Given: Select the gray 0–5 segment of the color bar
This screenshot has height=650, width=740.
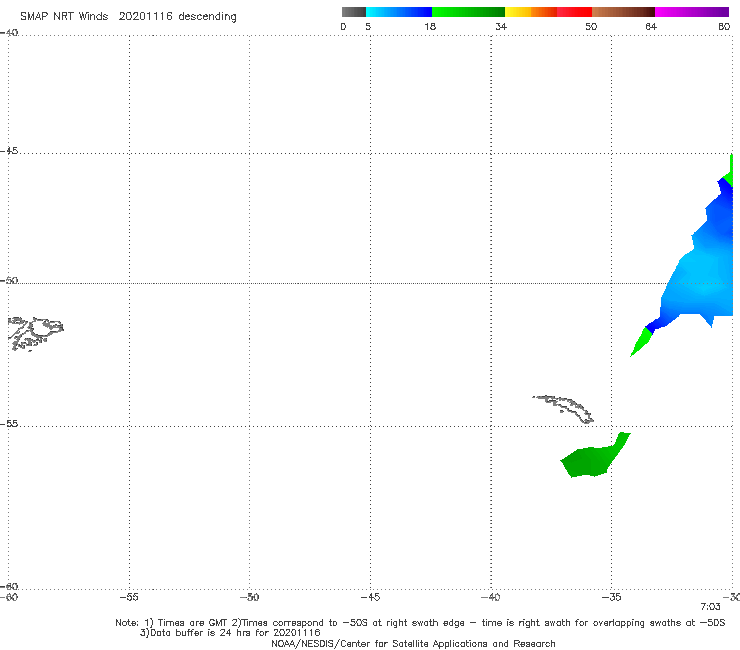Looking at the screenshot, I should [x=354, y=12].
